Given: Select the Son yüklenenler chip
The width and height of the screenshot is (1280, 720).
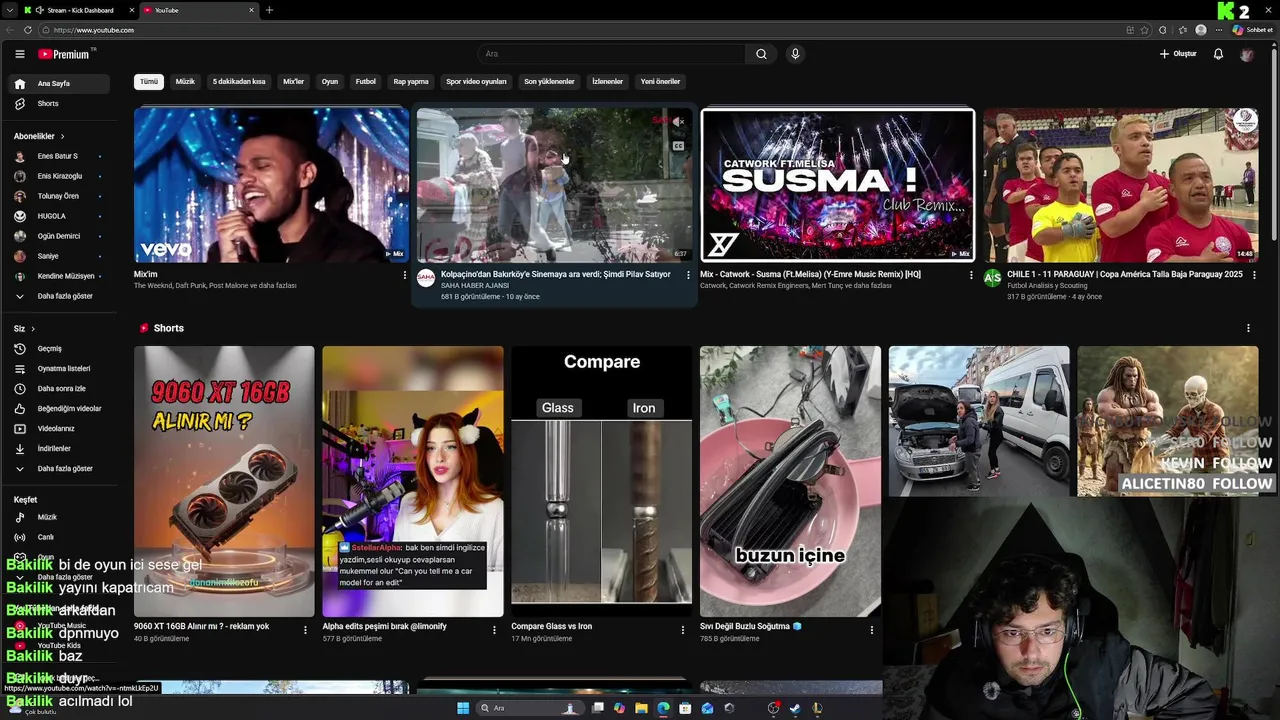Looking at the screenshot, I should coord(549,82).
